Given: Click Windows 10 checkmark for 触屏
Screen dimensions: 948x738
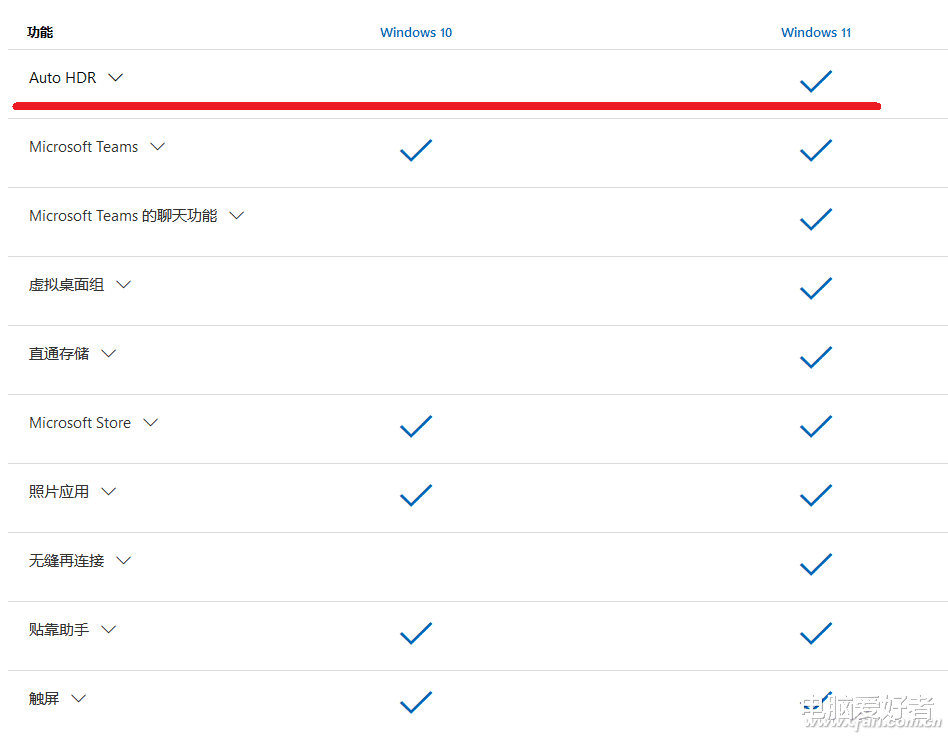Looking at the screenshot, I should (x=416, y=702).
